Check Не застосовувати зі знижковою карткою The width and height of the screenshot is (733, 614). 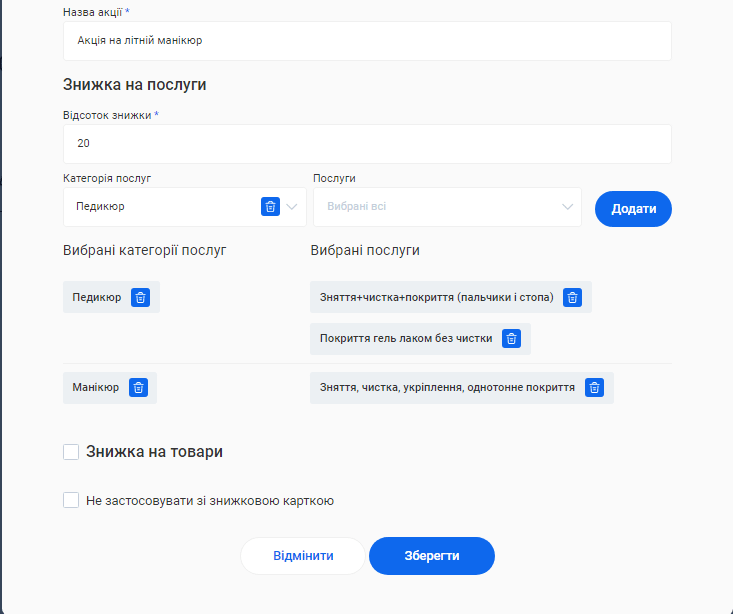coord(71,500)
